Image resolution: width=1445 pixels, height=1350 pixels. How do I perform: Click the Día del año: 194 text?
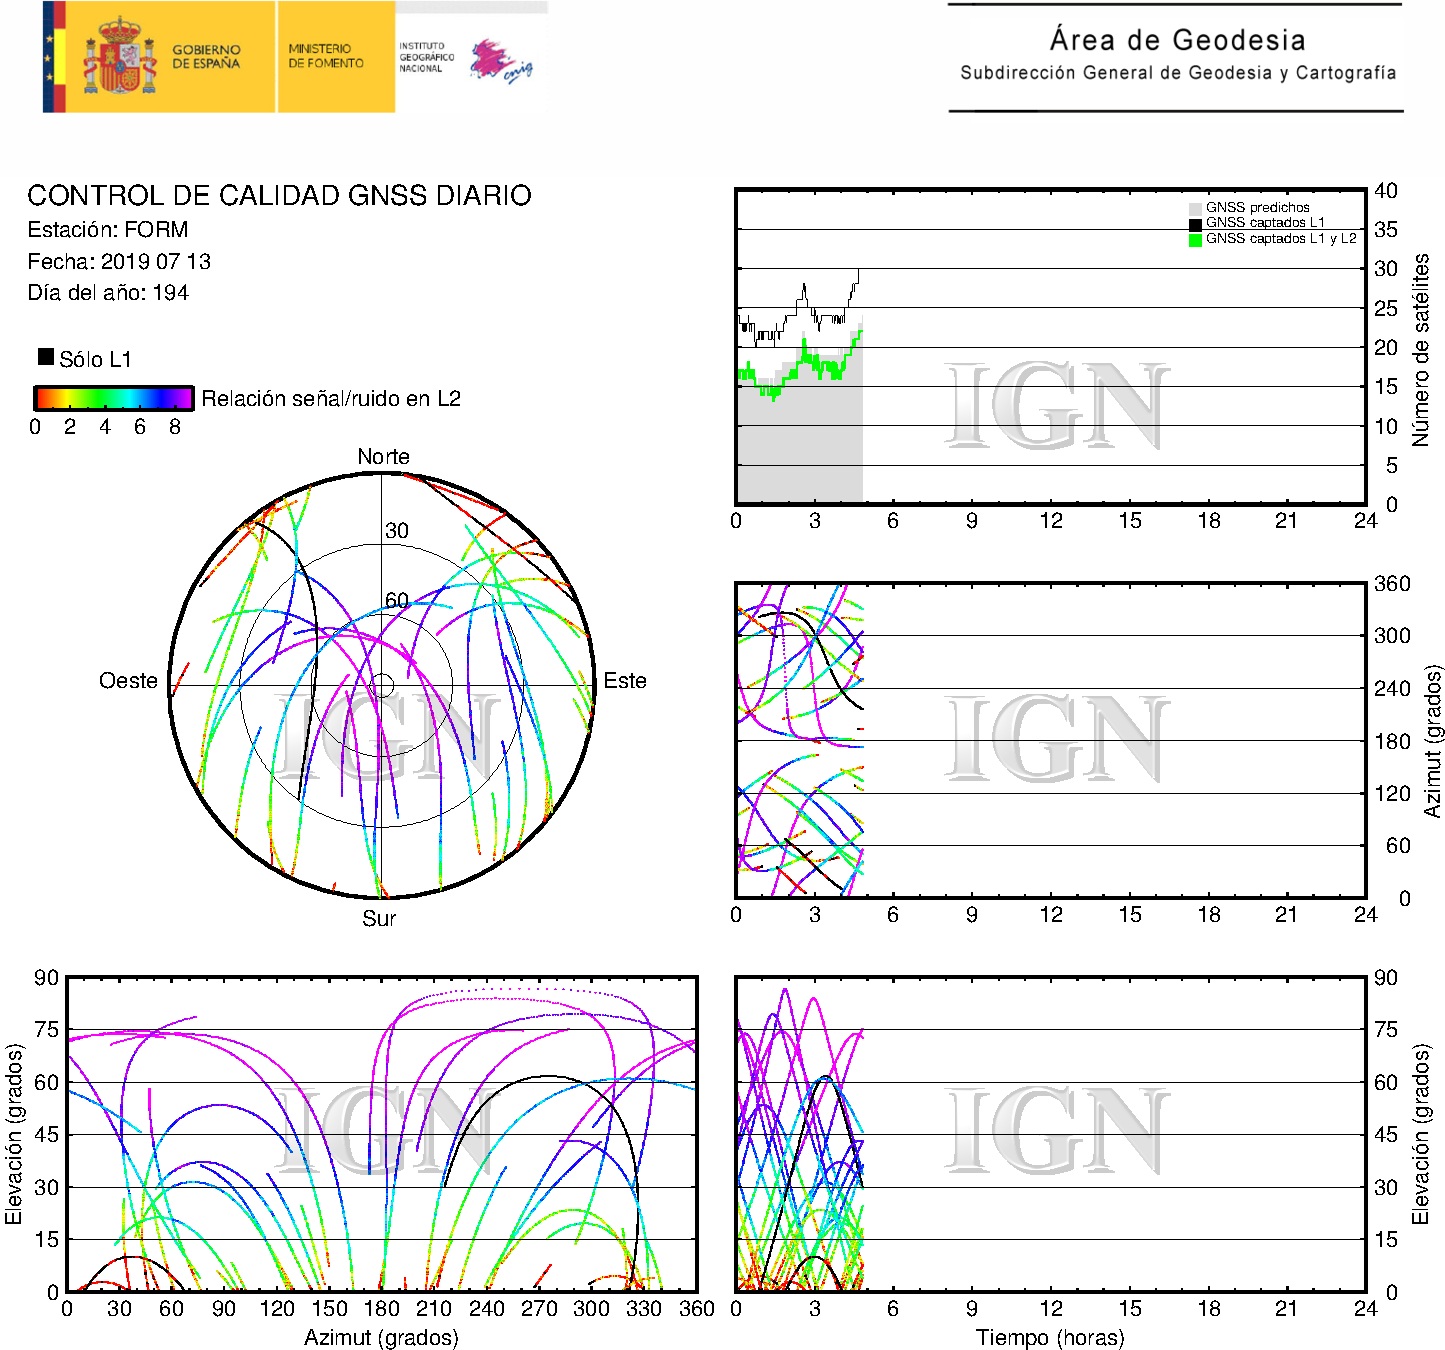[108, 293]
